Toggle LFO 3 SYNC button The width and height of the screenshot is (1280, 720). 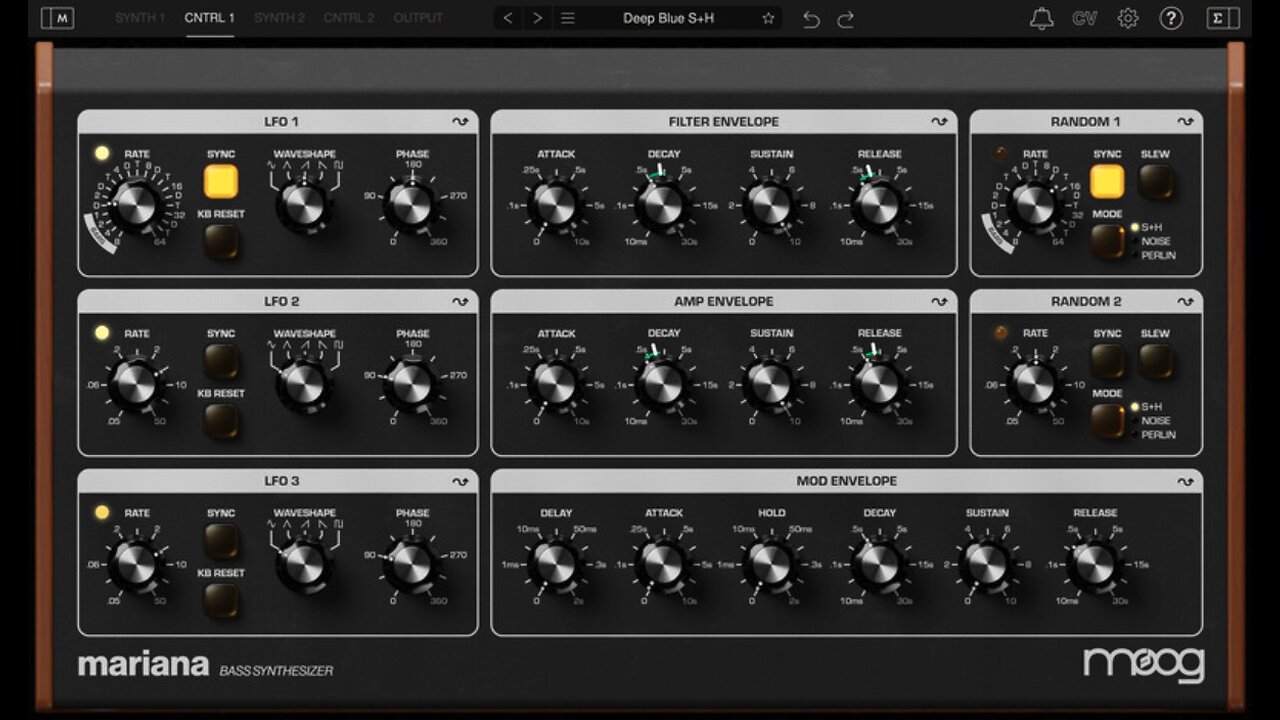[221, 541]
